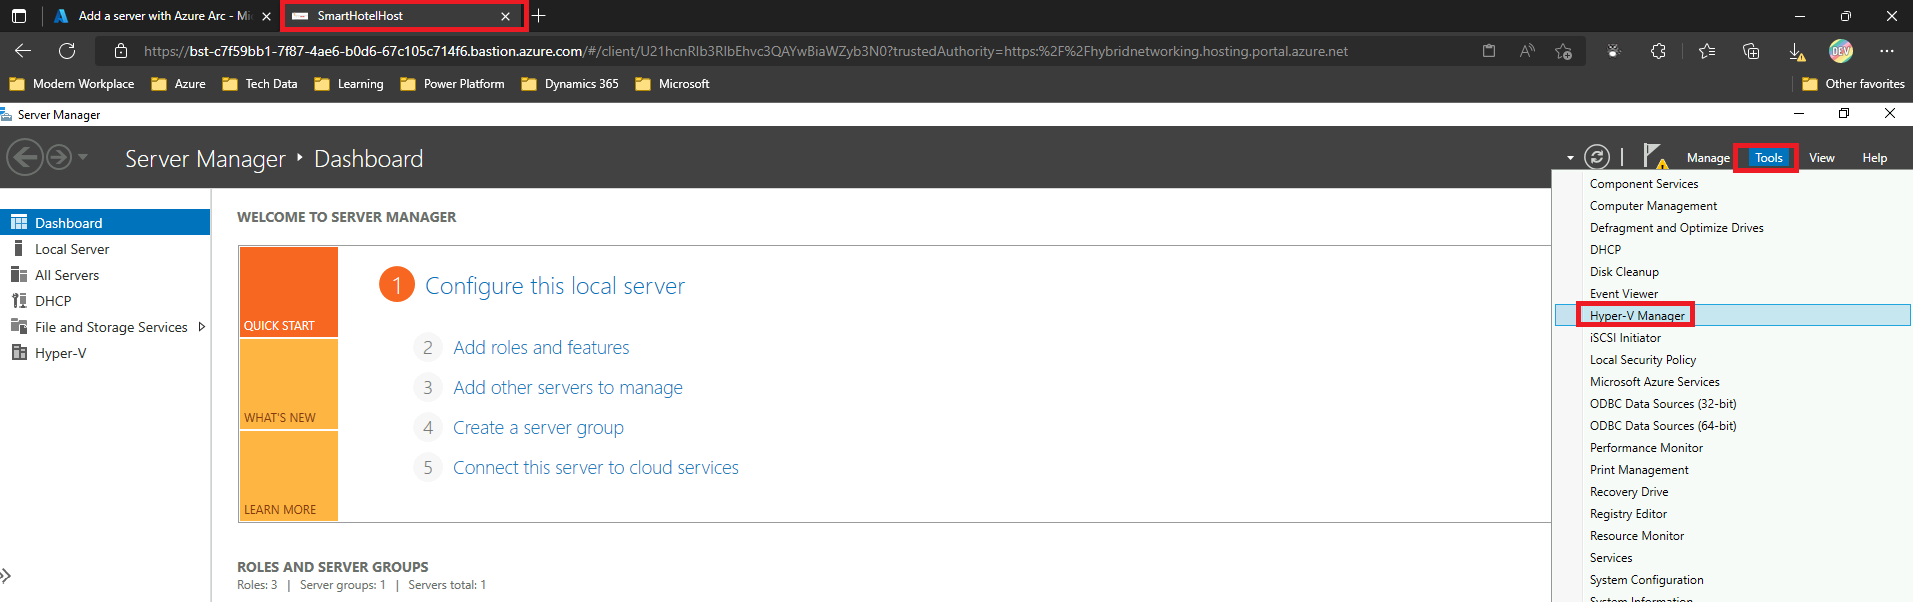The height and width of the screenshot is (602, 1913).
Task: Open the Power Platform favorites folder
Action: point(452,84)
